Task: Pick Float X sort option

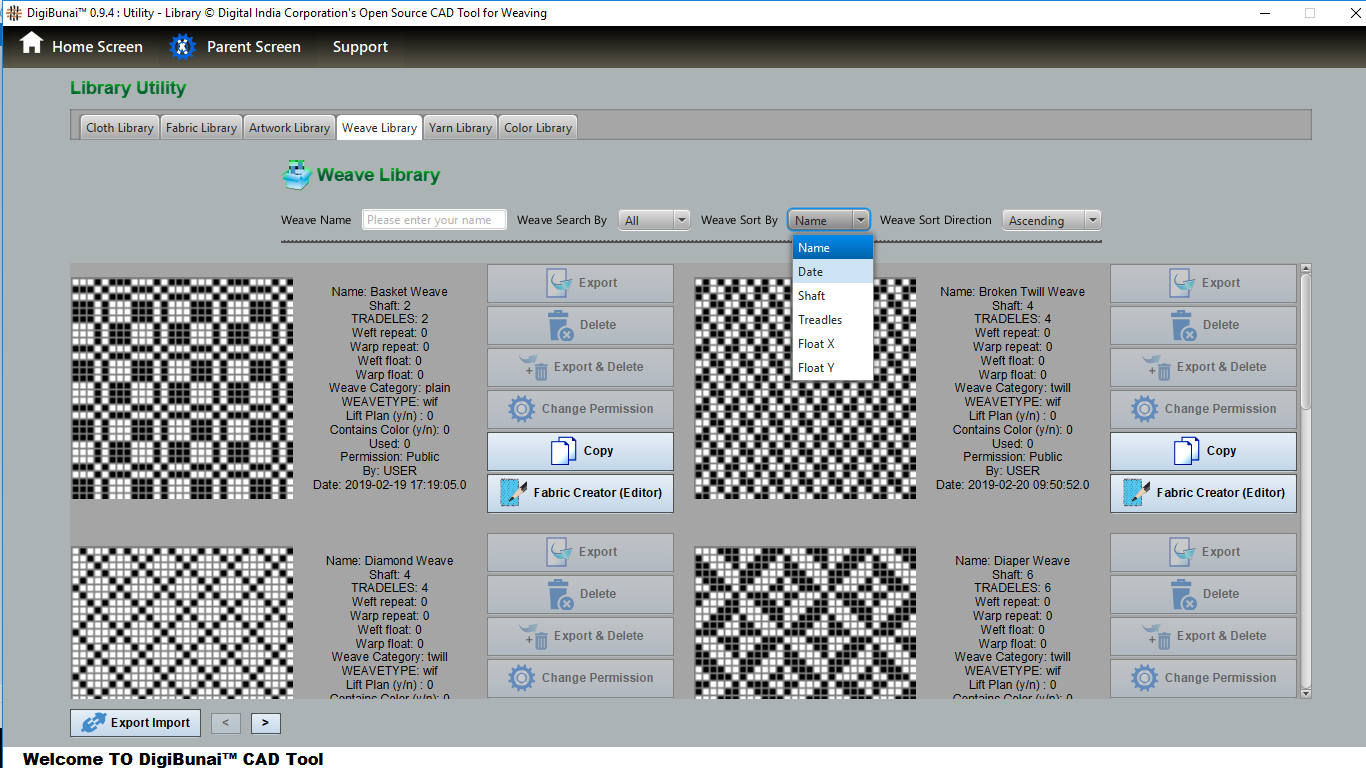Action: click(x=816, y=344)
